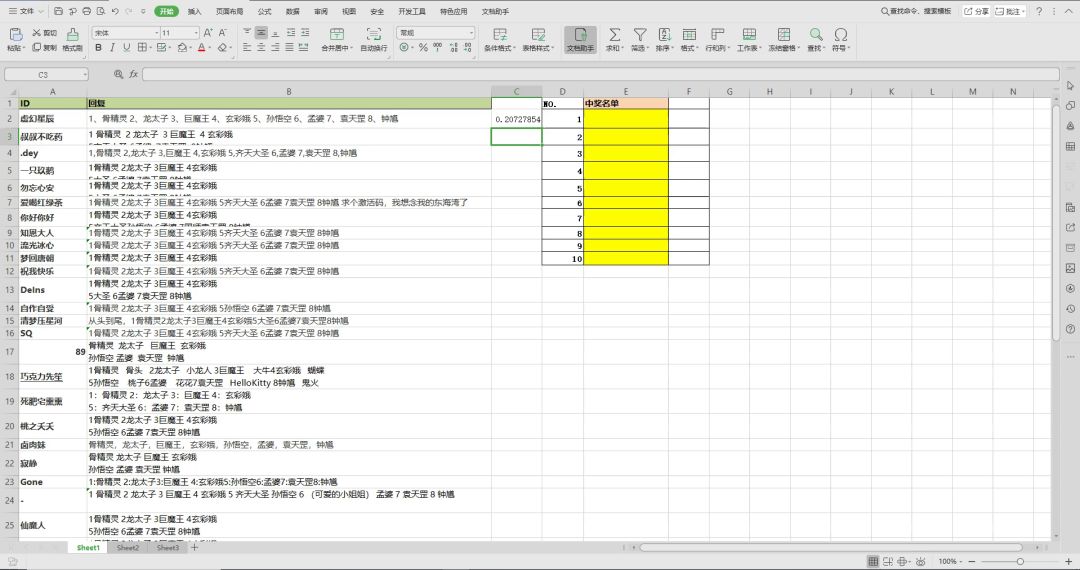
Task: Toggle bold formatting with B
Action: click(98, 48)
